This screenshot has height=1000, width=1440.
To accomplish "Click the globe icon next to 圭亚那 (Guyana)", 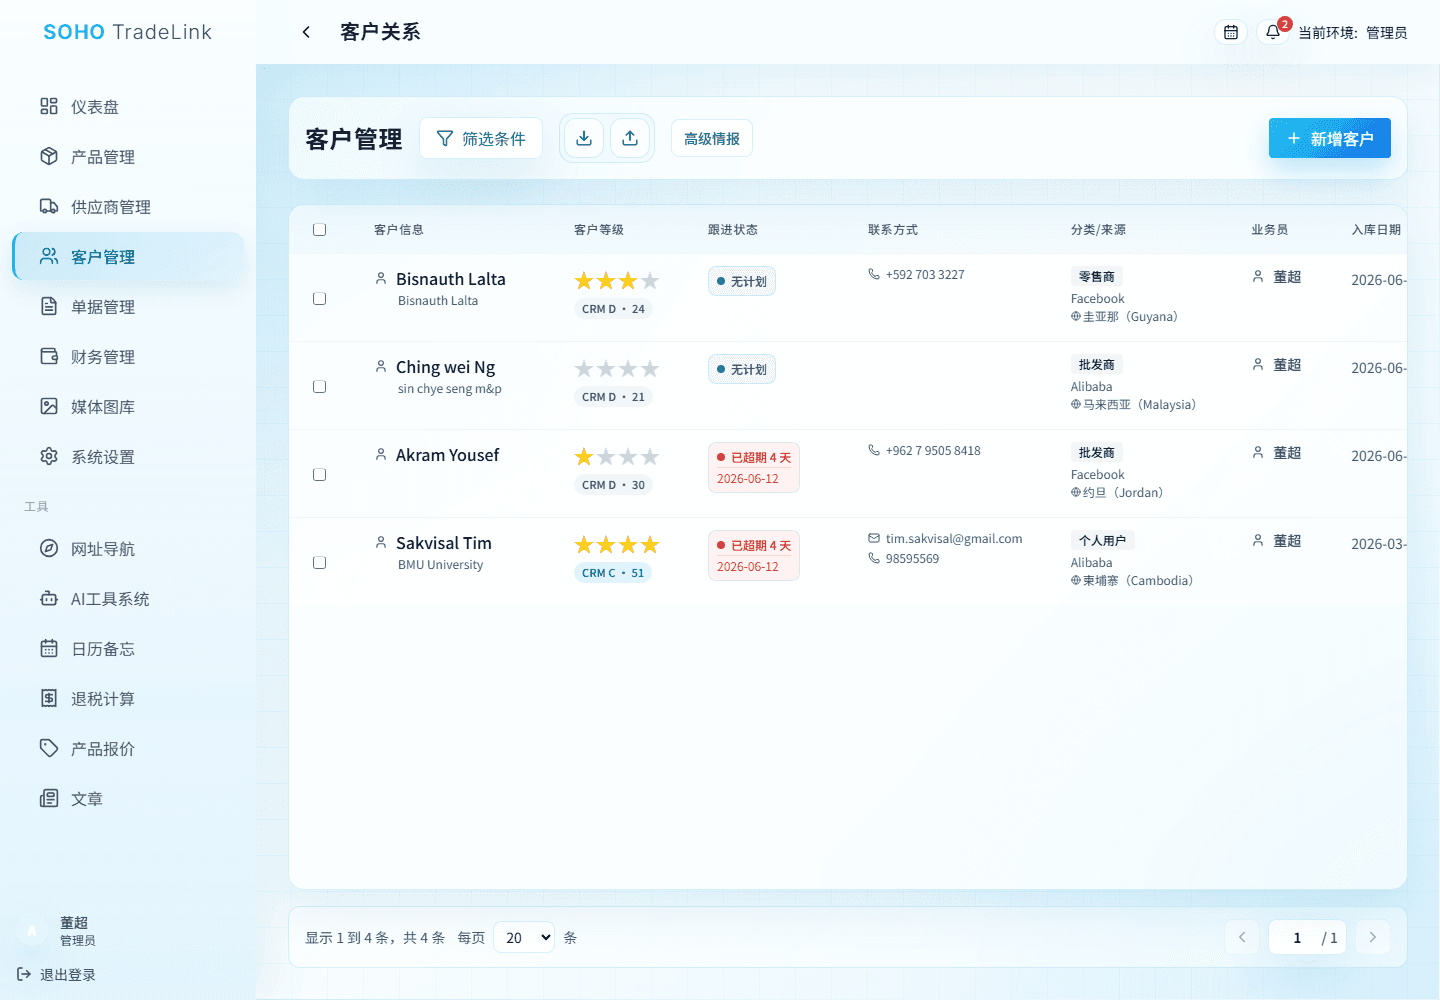I will 1076,316.
